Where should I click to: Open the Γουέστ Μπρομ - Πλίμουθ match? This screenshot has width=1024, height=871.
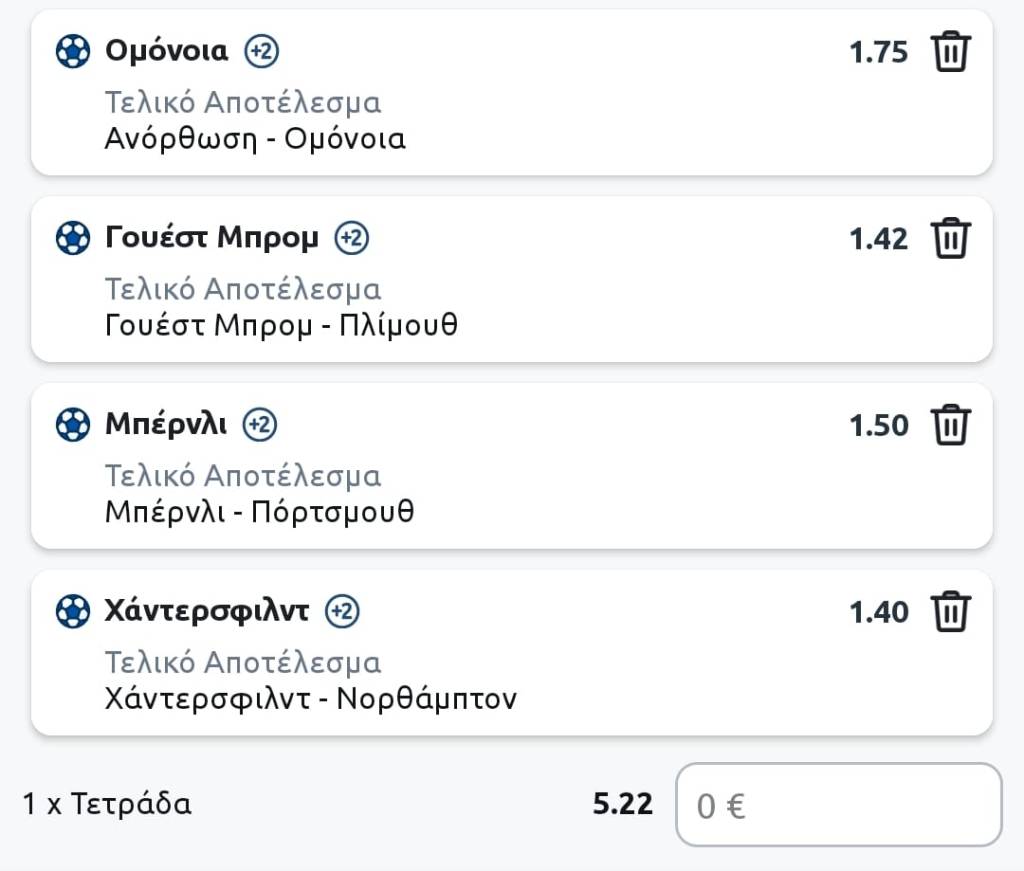(281, 325)
